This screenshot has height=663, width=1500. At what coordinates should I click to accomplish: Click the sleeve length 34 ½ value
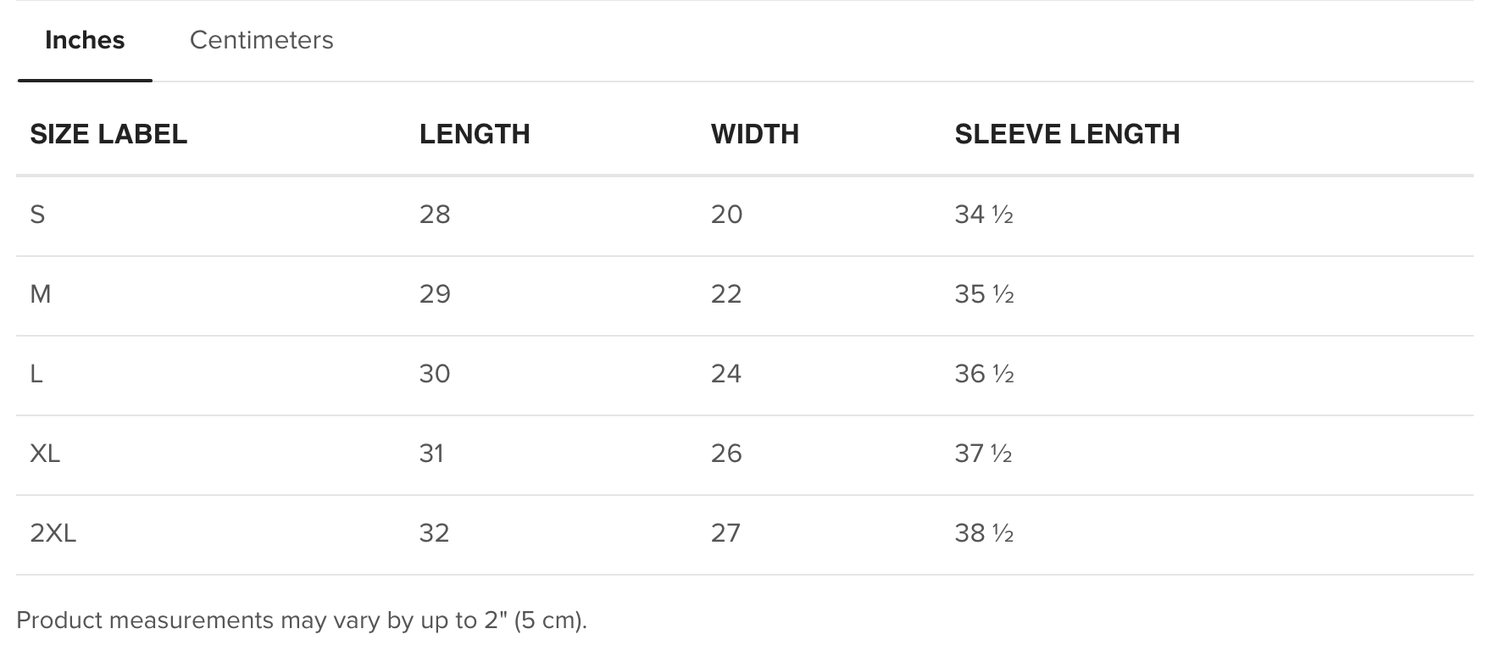tap(984, 214)
